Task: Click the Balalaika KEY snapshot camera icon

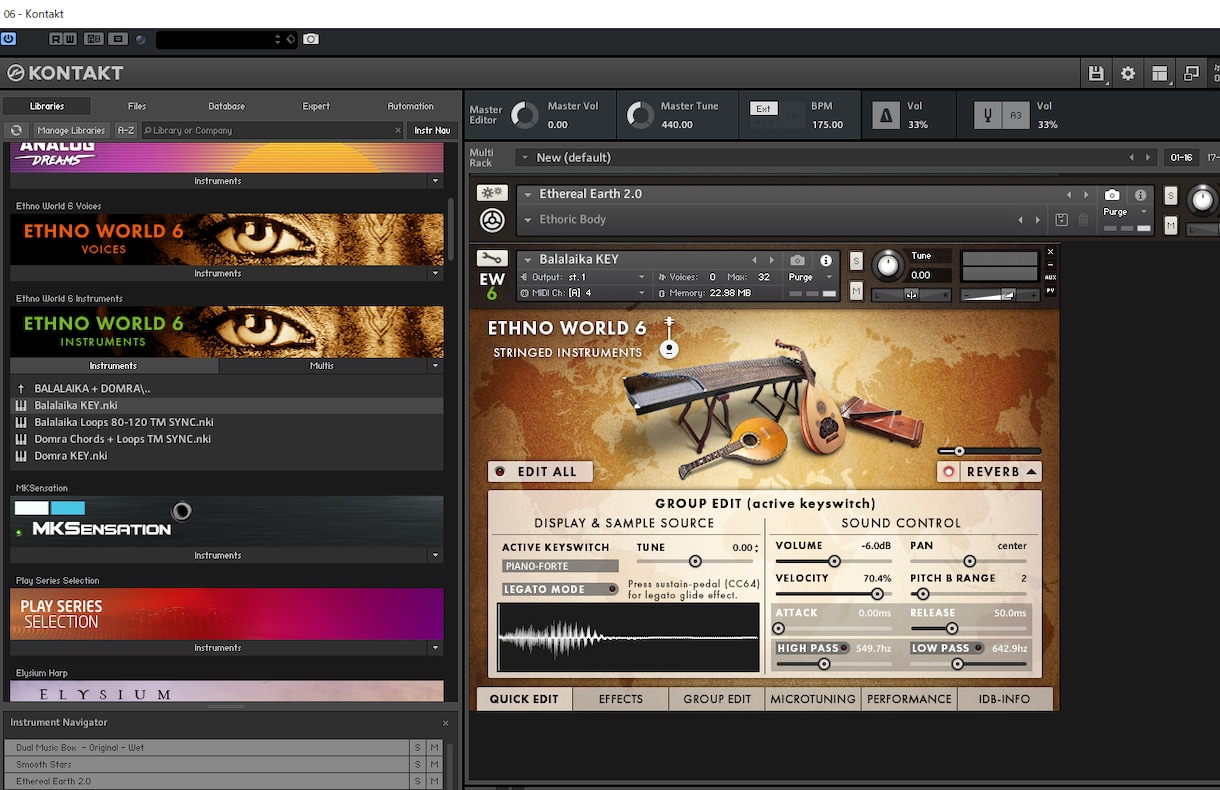Action: coord(797,260)
